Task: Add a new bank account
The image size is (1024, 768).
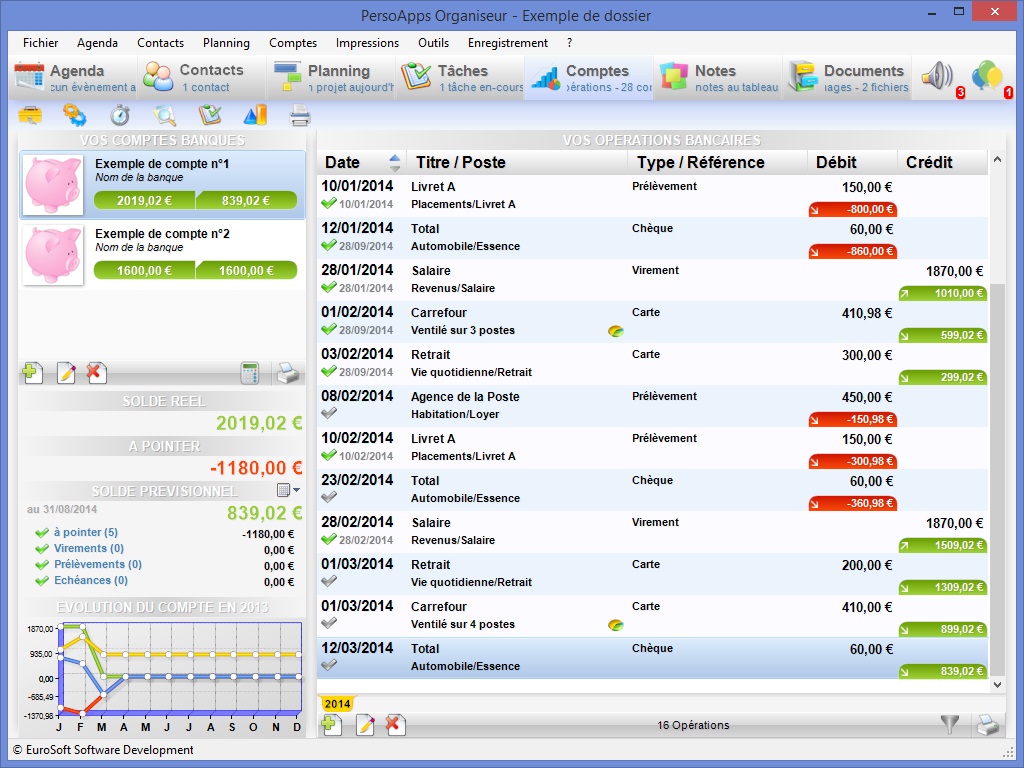Action: tap(33, 374)
